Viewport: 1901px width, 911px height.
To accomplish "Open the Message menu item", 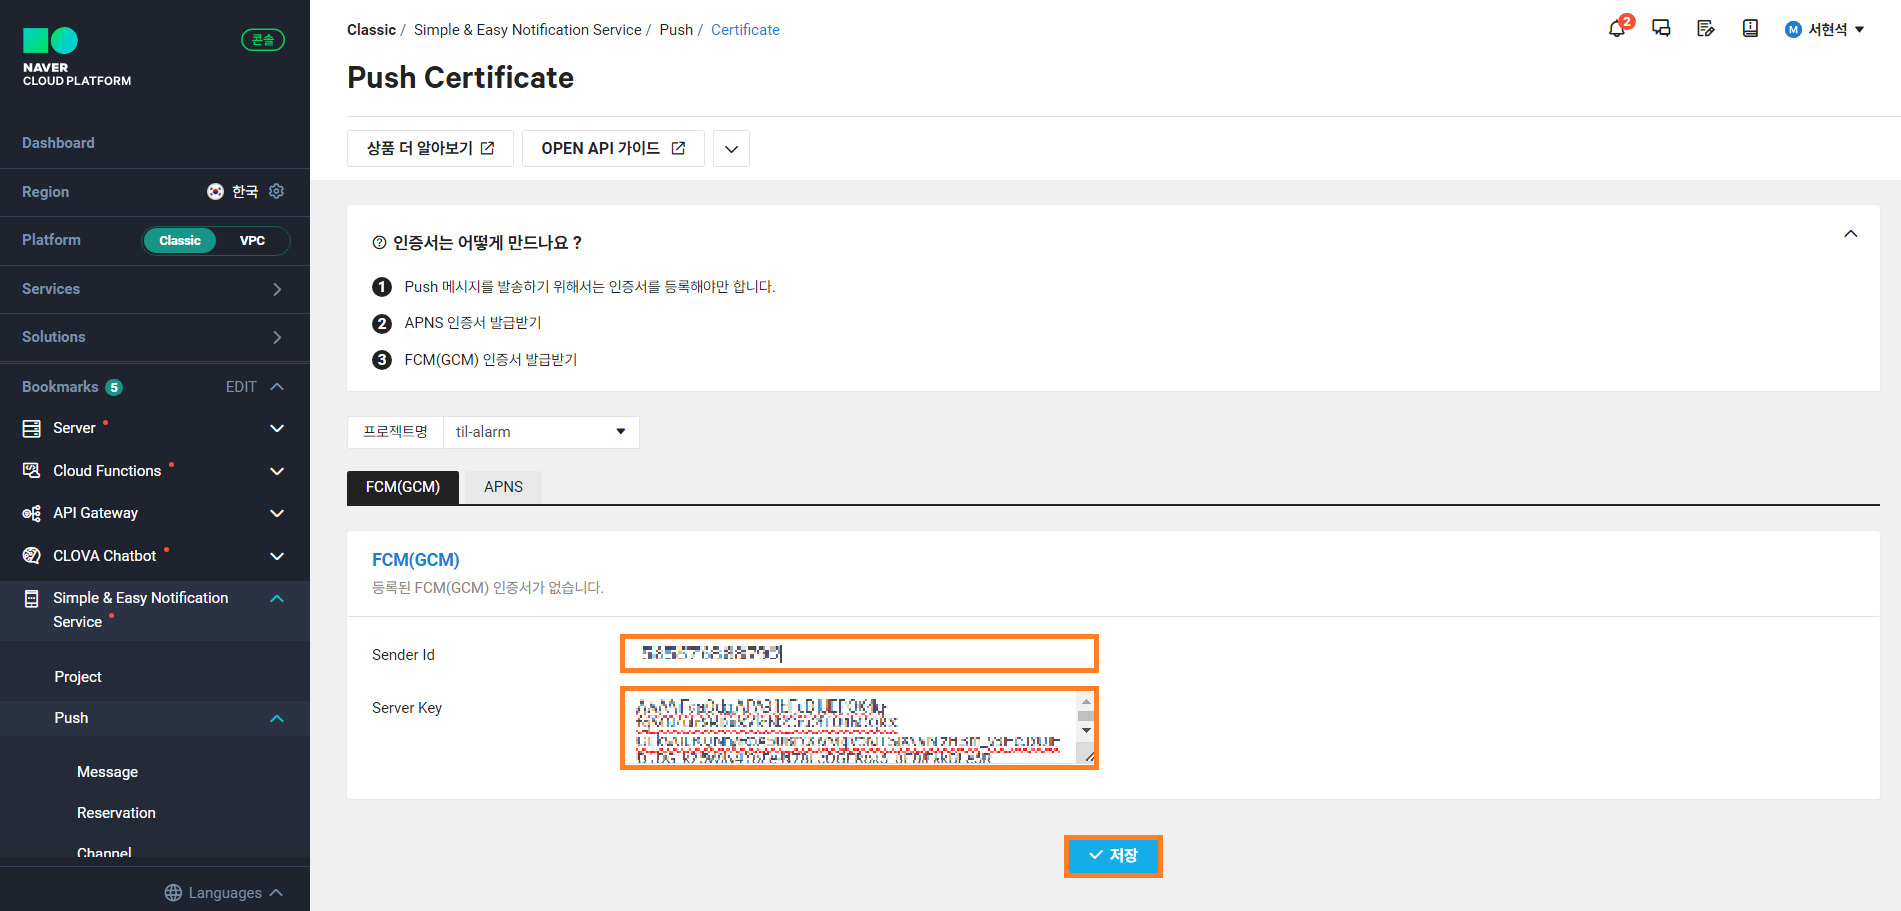I will [107, 772].
